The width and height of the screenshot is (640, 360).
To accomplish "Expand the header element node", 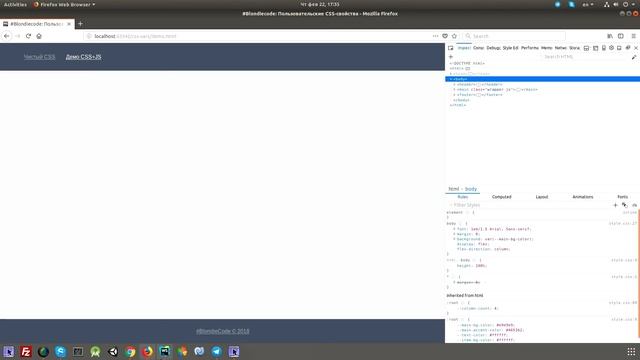I will 454,84.
